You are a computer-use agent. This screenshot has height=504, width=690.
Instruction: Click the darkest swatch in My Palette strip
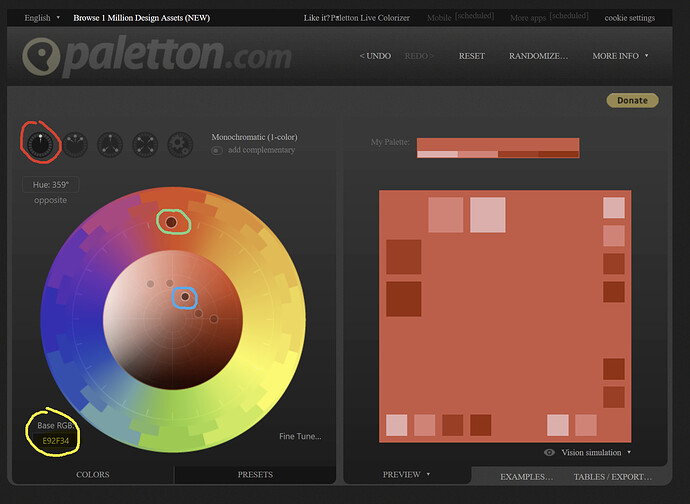(x=559, y=154)
